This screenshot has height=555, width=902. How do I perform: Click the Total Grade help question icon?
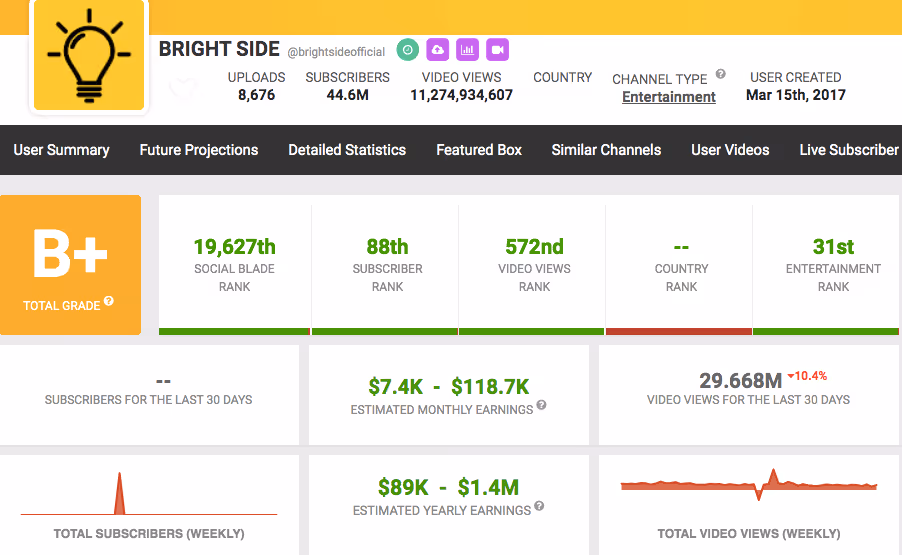pos(109,301)
